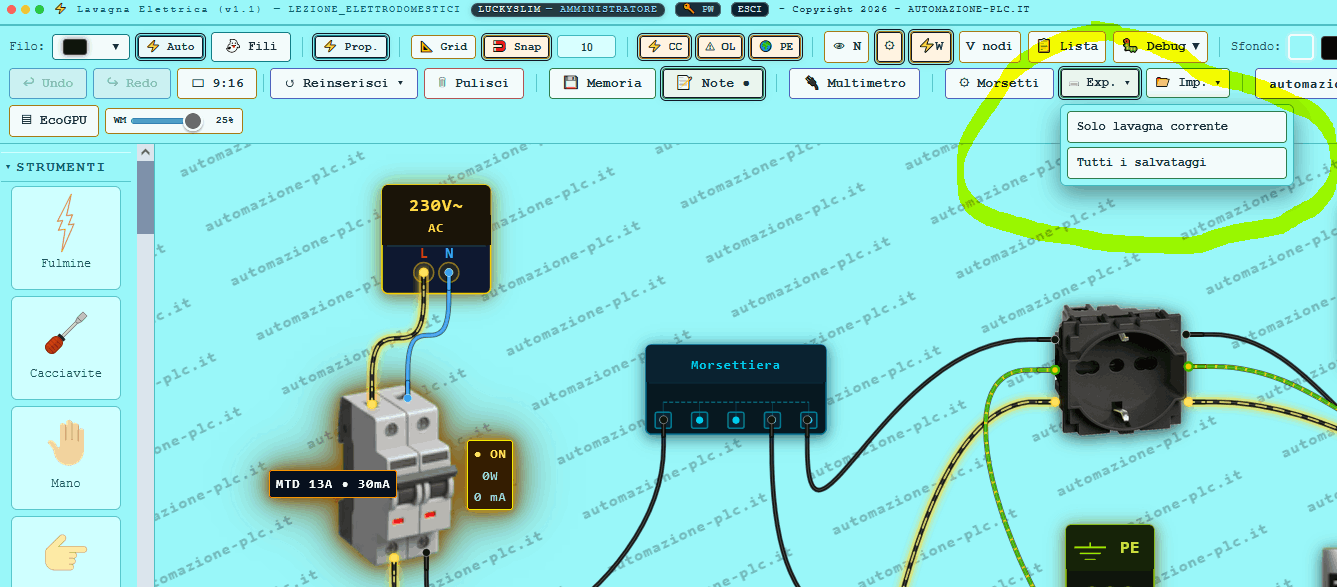Toggle CC short-circuit simulation
The height and width of the screenshot is (587, 1337).
tap(665, 47)
